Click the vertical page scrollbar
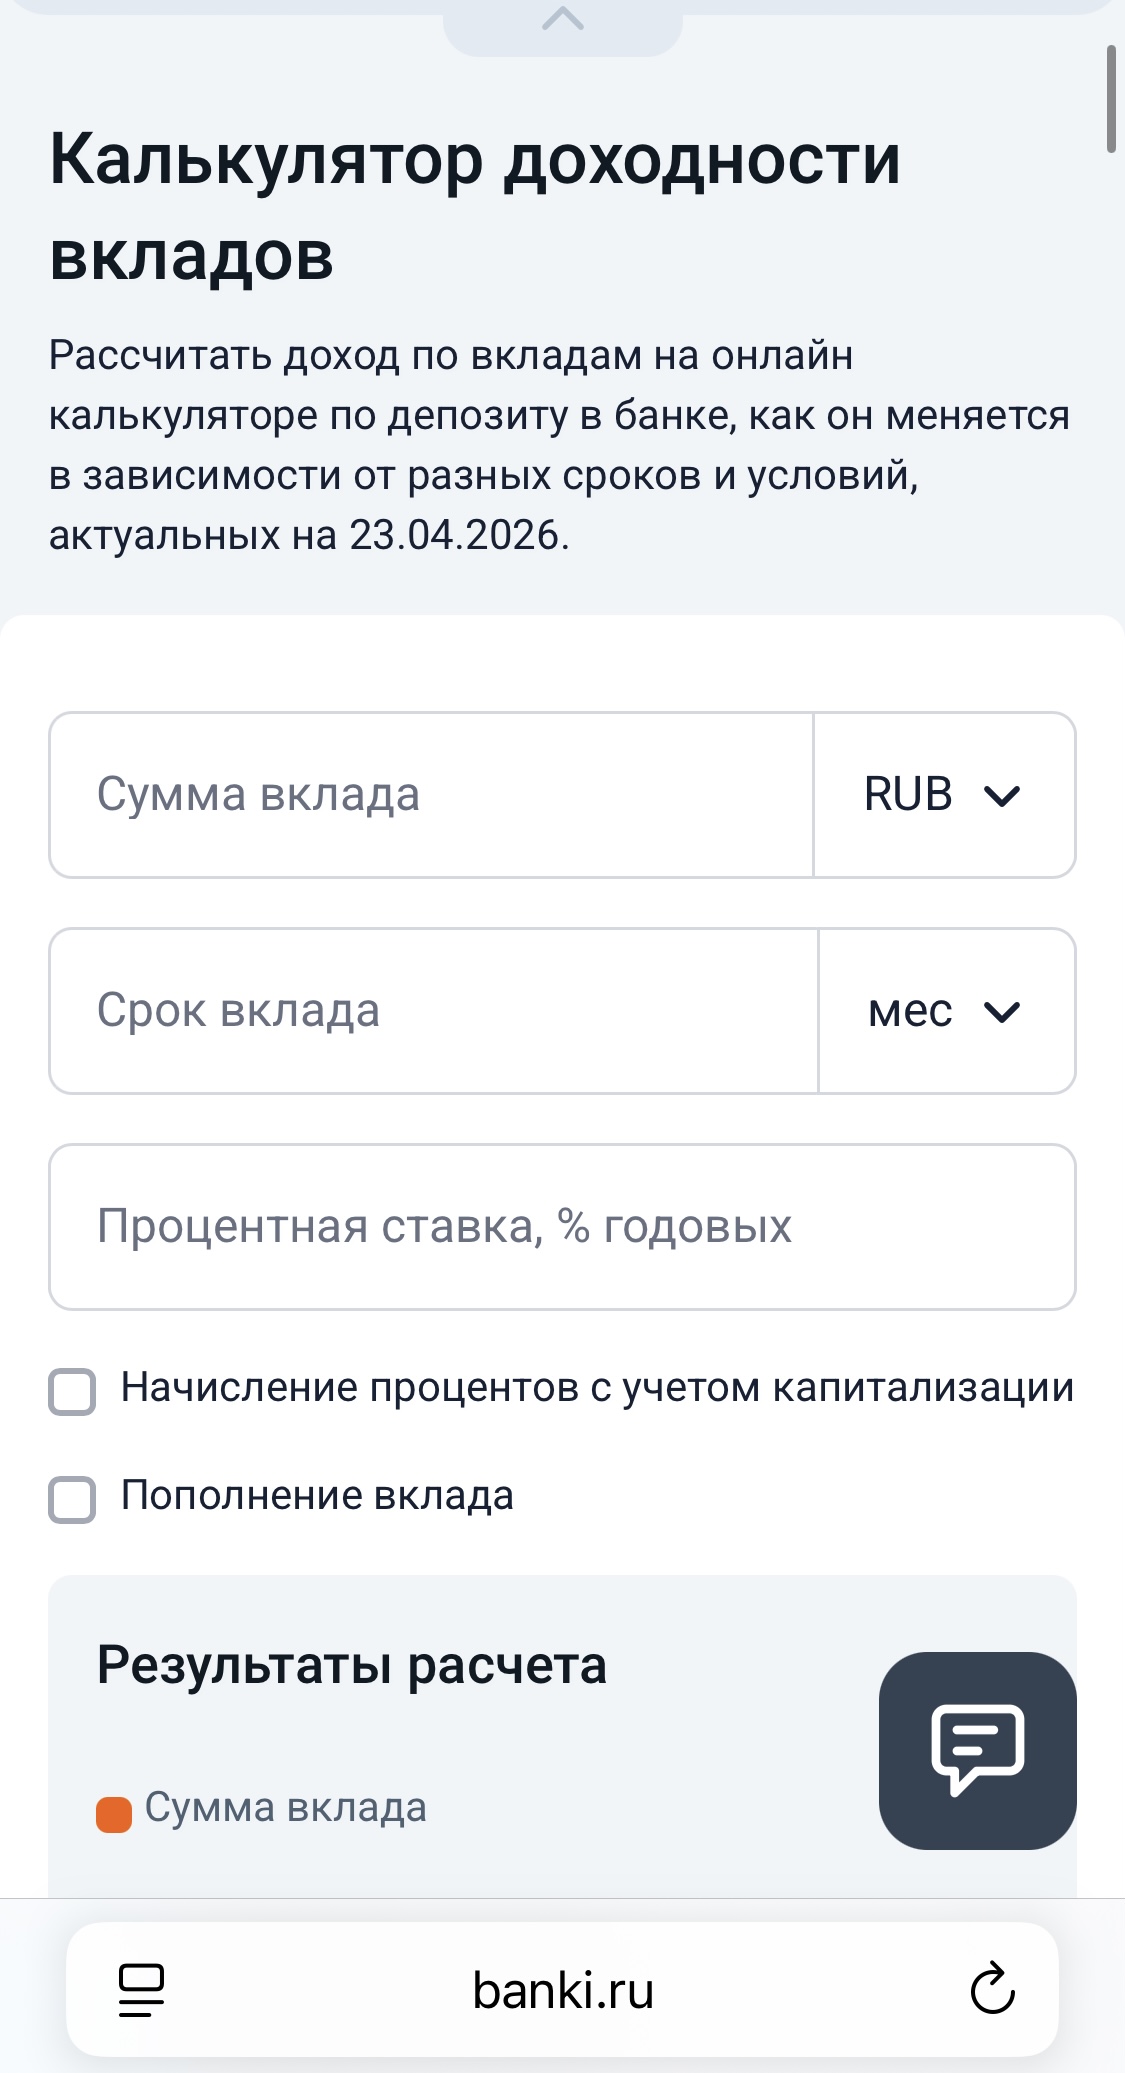This screenshot has width=1125, height=2073. tap(1110, 100)
